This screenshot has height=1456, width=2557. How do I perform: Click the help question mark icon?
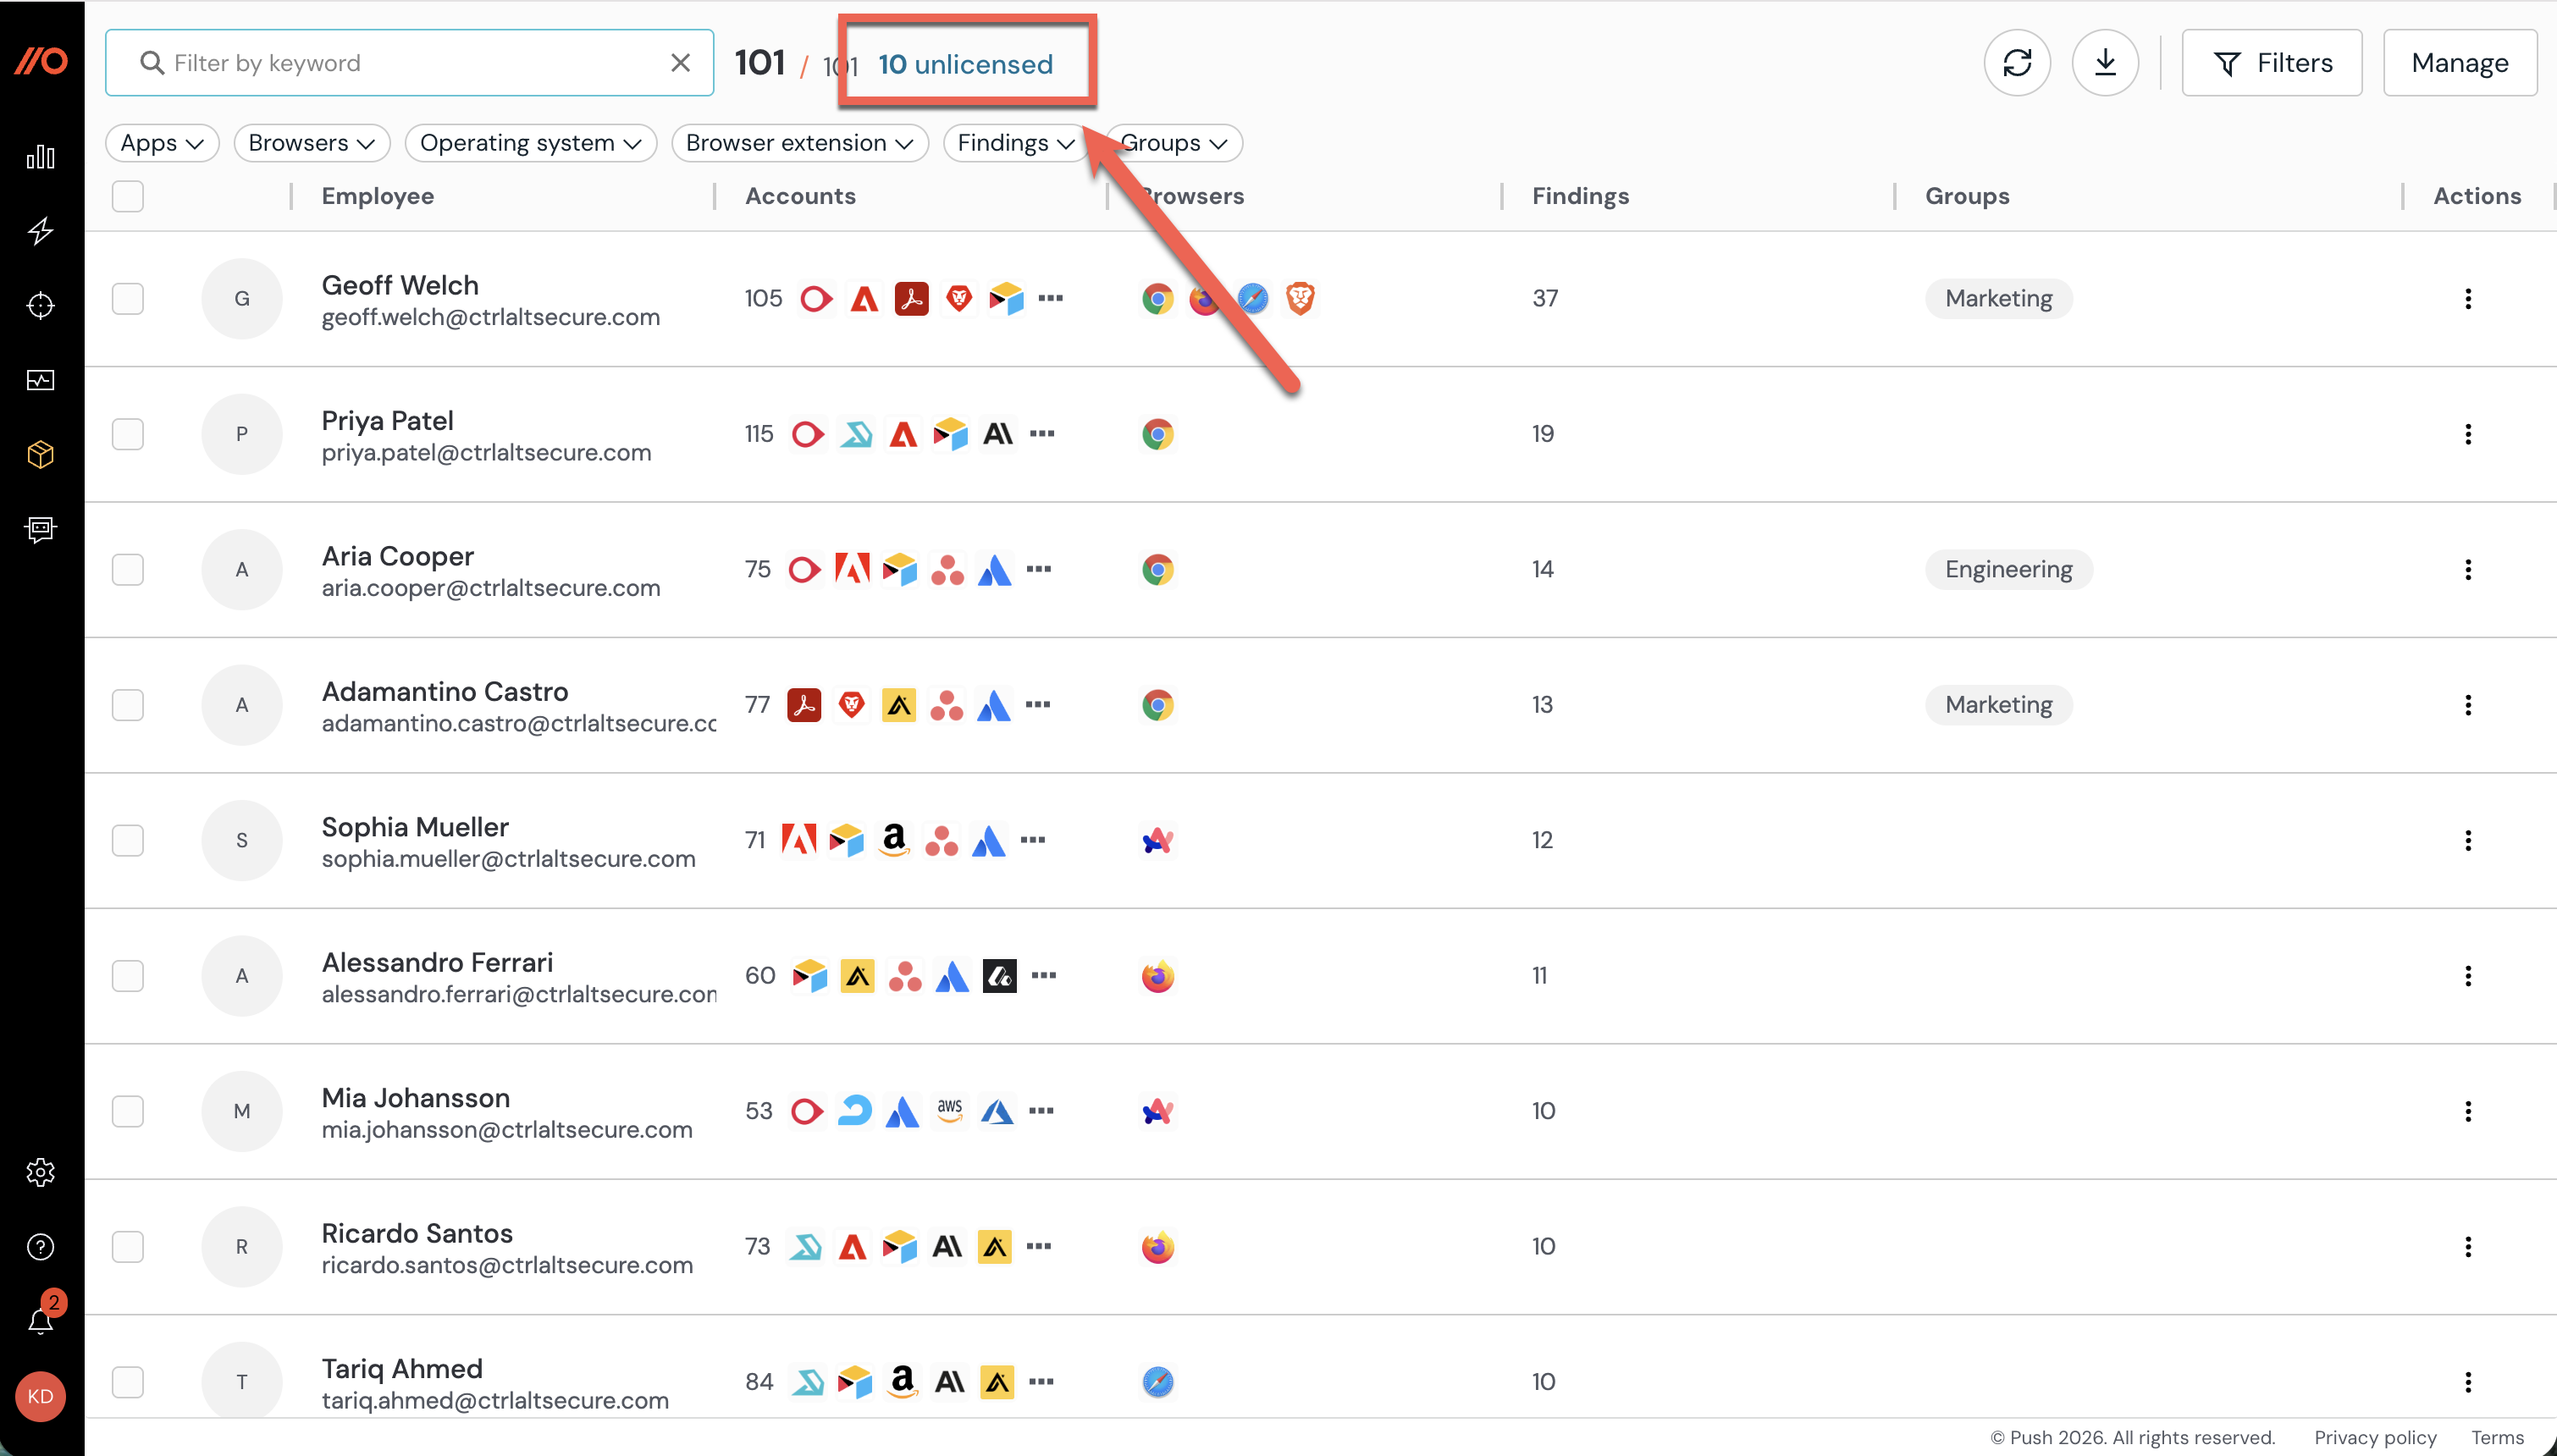40,1247
